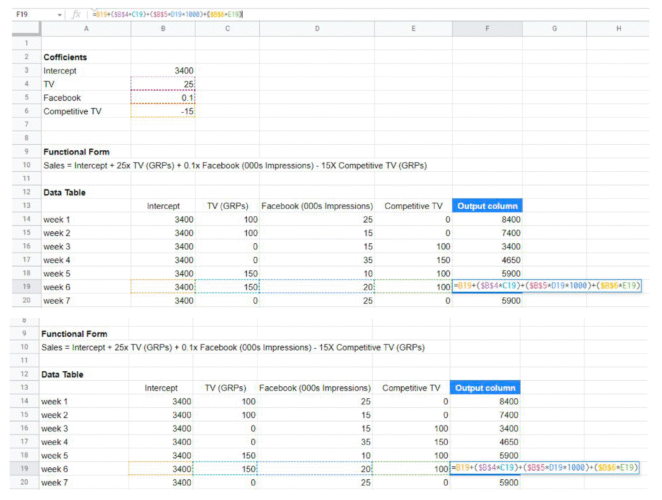The image size is (662, 500).
Task: Click TV (GRPs) header in upper sheet copy
Action: tap(228, 206)
